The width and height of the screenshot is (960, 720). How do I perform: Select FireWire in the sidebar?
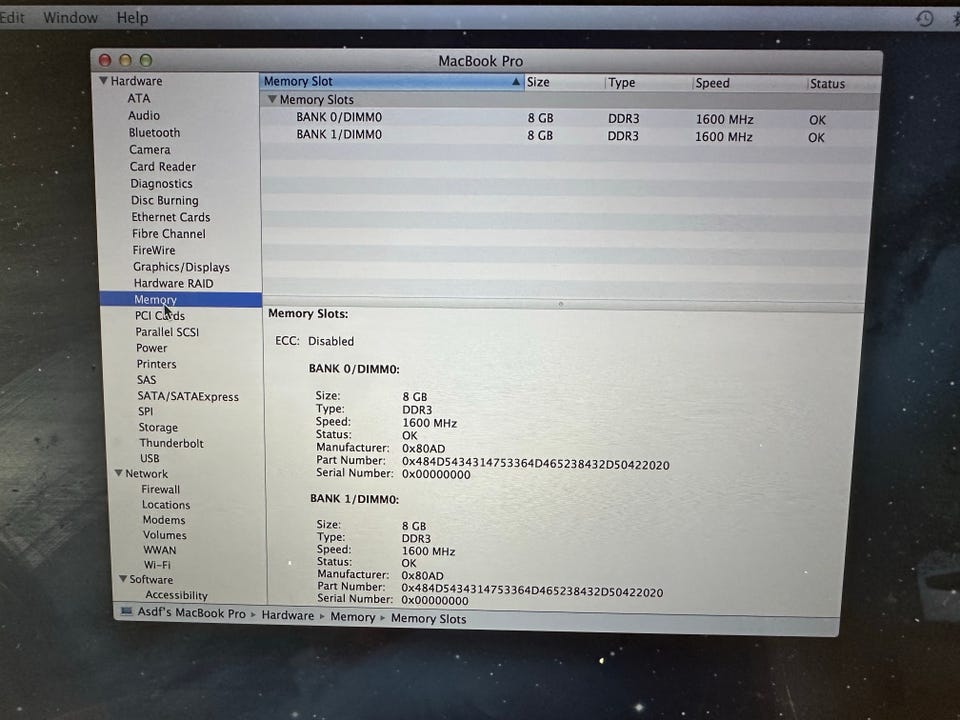(154, 250)
